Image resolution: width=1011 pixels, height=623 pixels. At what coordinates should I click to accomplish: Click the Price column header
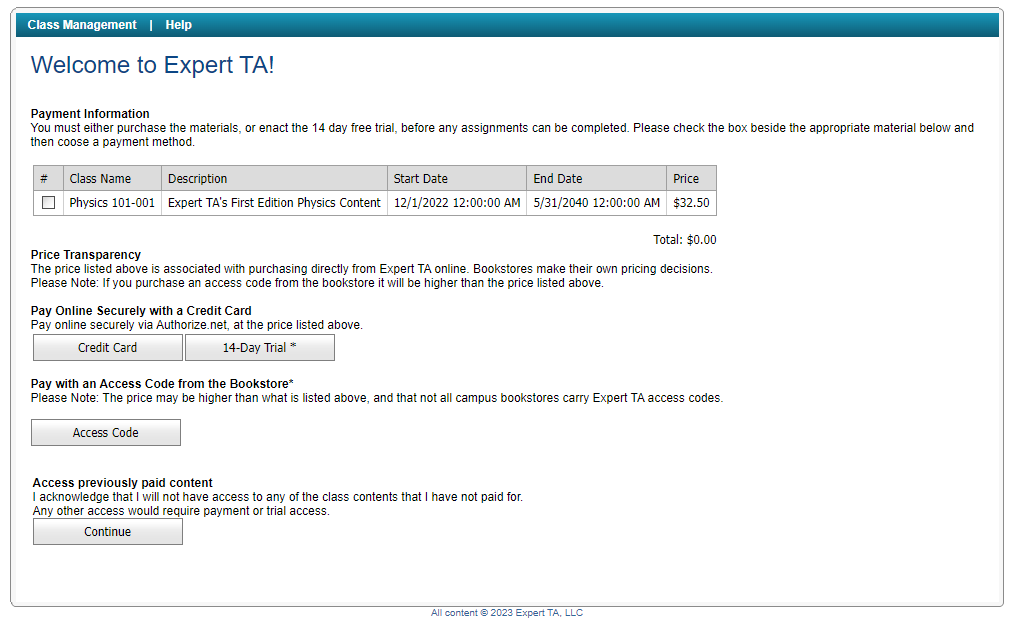click(x=691, y=179)
